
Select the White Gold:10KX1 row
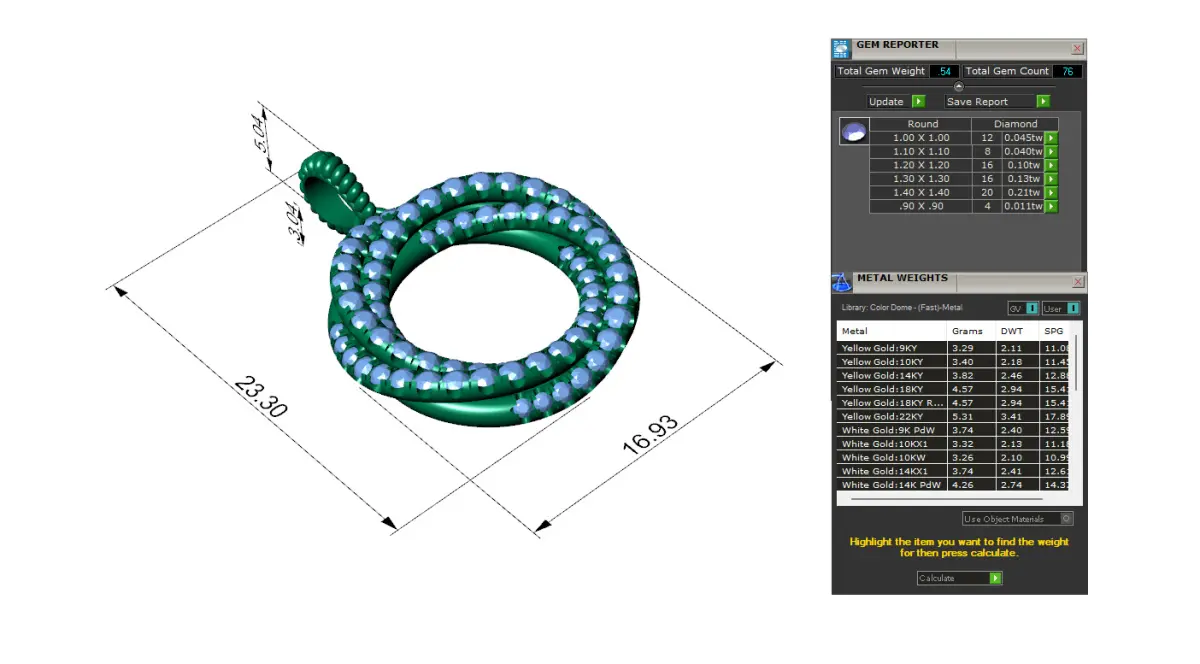tap(953, 444)
